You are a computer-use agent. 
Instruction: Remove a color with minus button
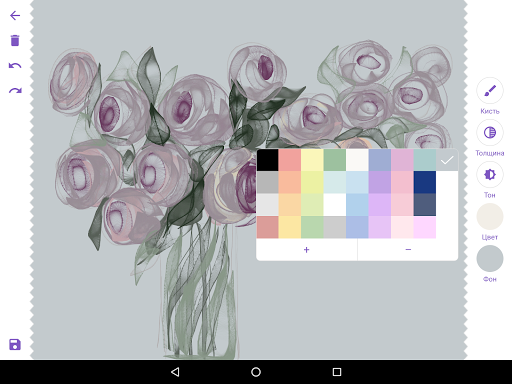click(408, 250)
